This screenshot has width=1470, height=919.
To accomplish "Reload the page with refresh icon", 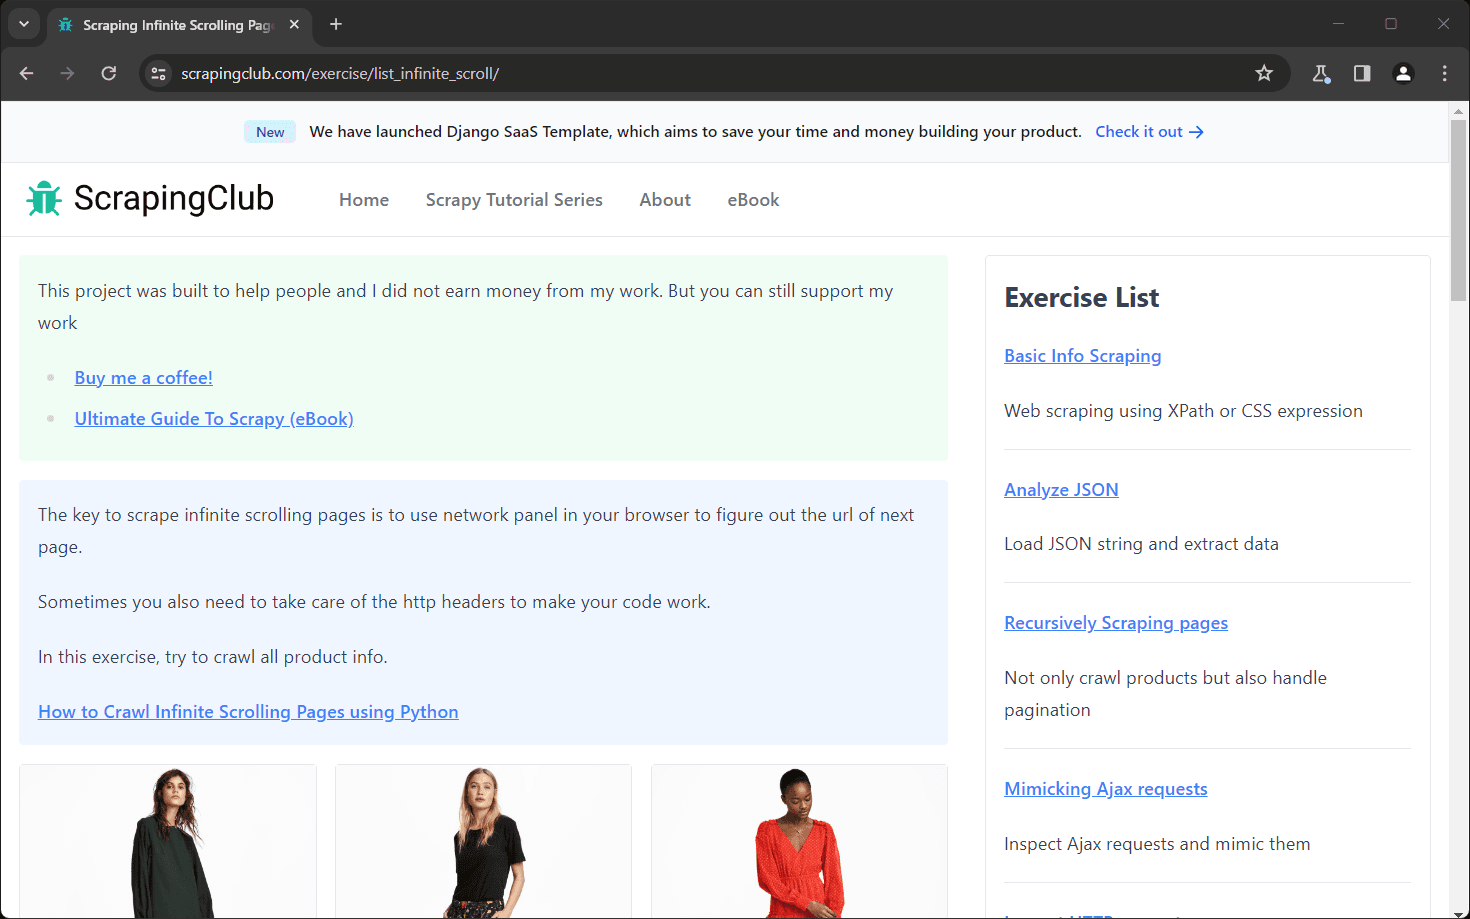I will [x=109, y=73].
